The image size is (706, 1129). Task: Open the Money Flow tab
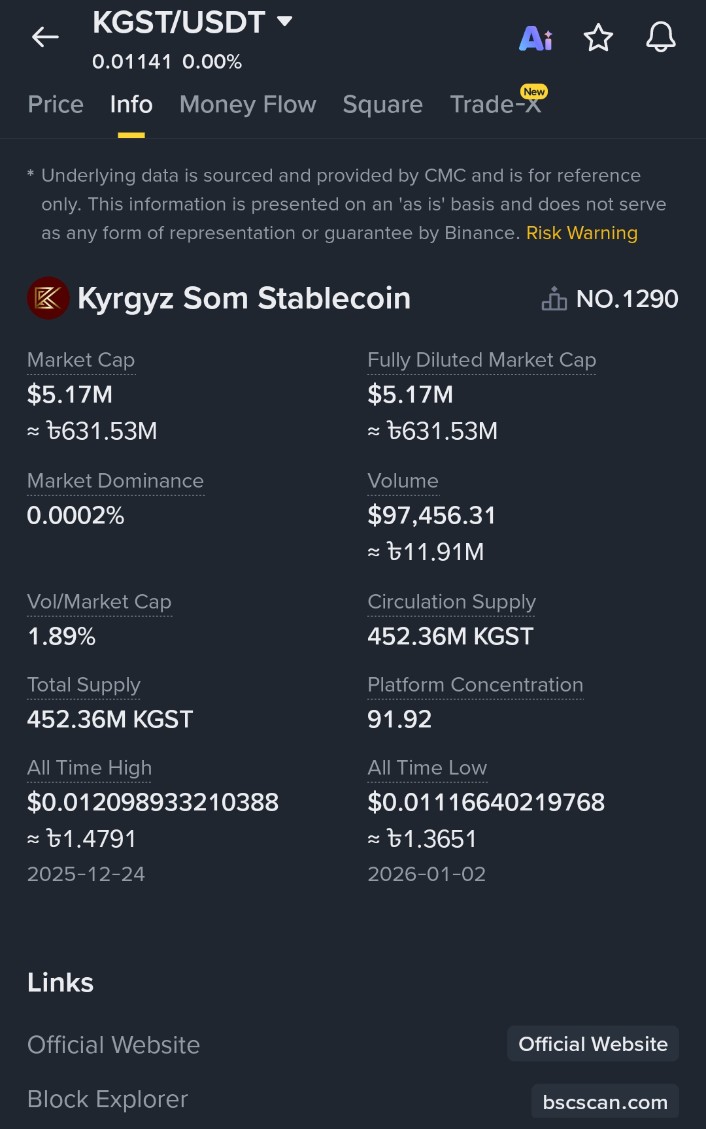248,104
